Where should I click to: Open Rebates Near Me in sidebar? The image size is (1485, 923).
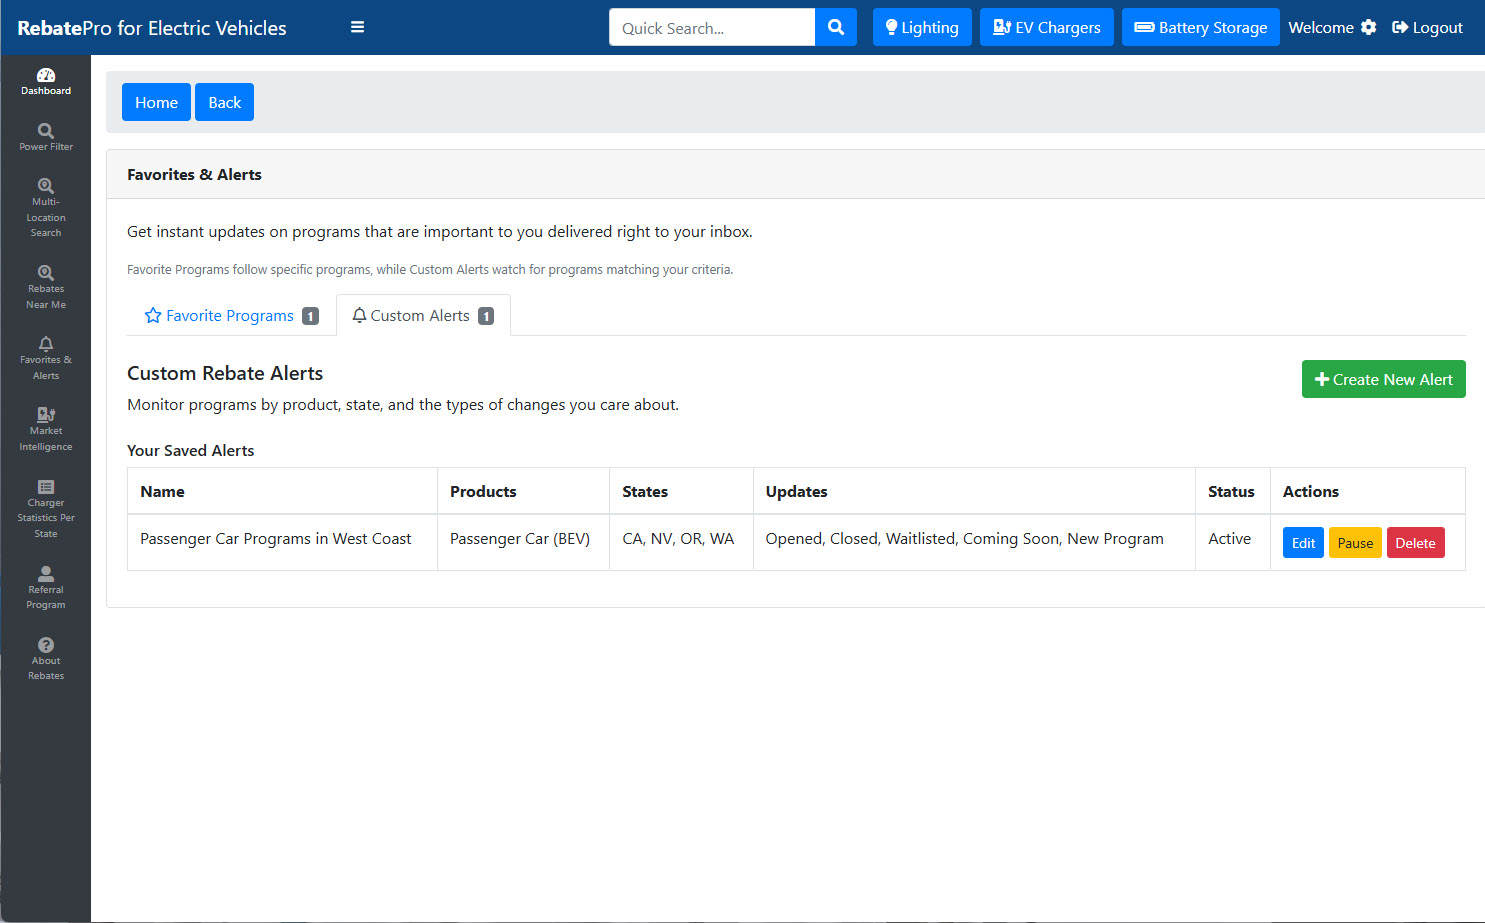click(x=46, y=288)
